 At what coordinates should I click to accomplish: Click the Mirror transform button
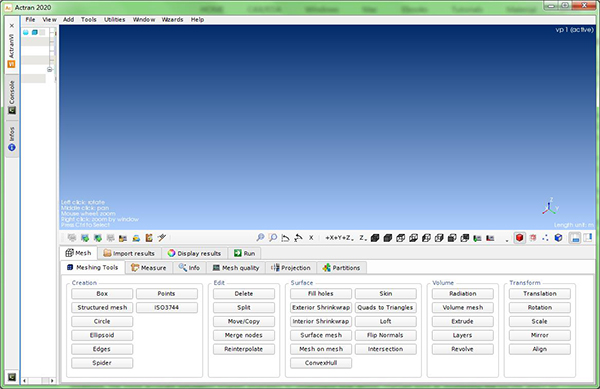pyautogui.click(x=540, y=335)
